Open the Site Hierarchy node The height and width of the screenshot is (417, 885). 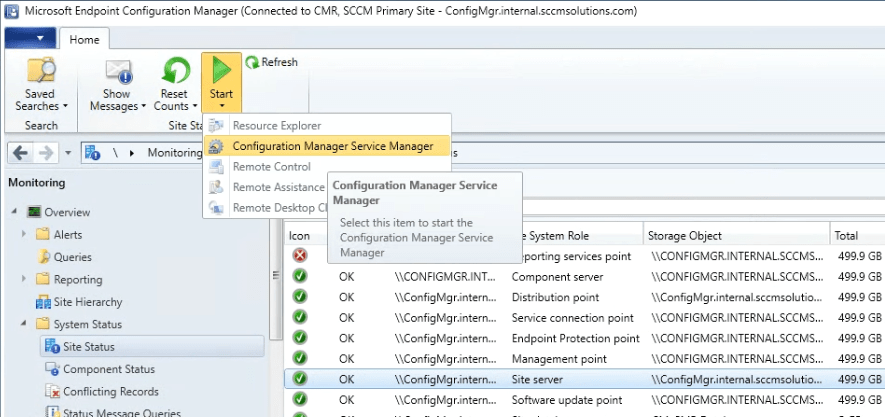tap(87, 302)
